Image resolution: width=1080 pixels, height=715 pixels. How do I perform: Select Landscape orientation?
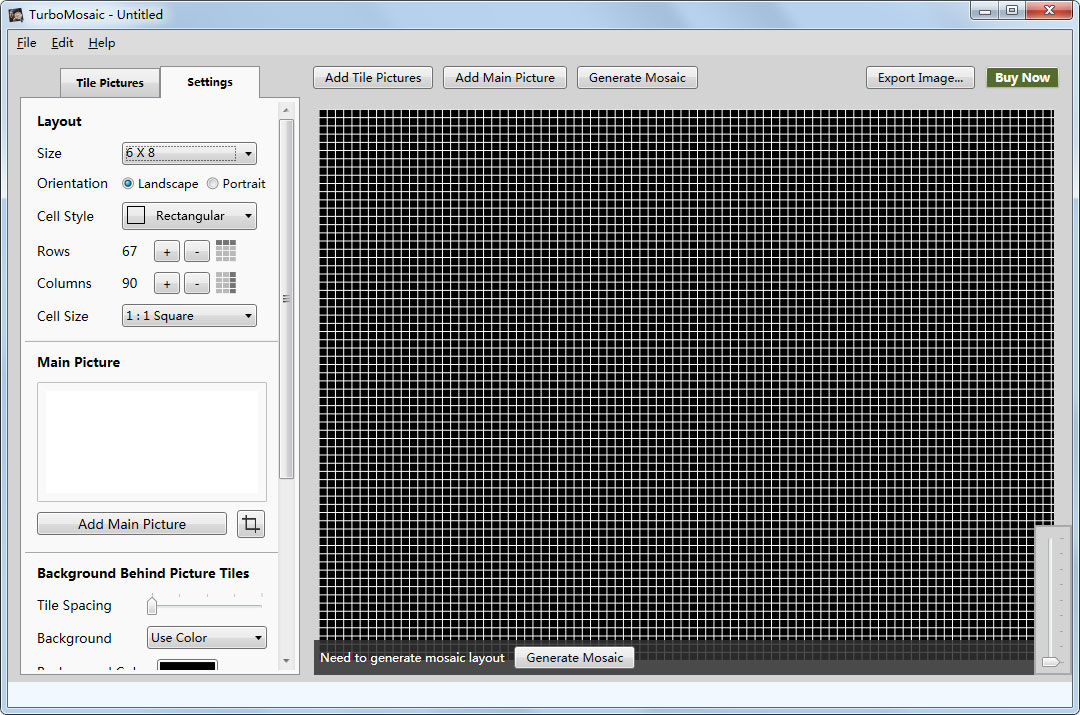coord(129,184)
